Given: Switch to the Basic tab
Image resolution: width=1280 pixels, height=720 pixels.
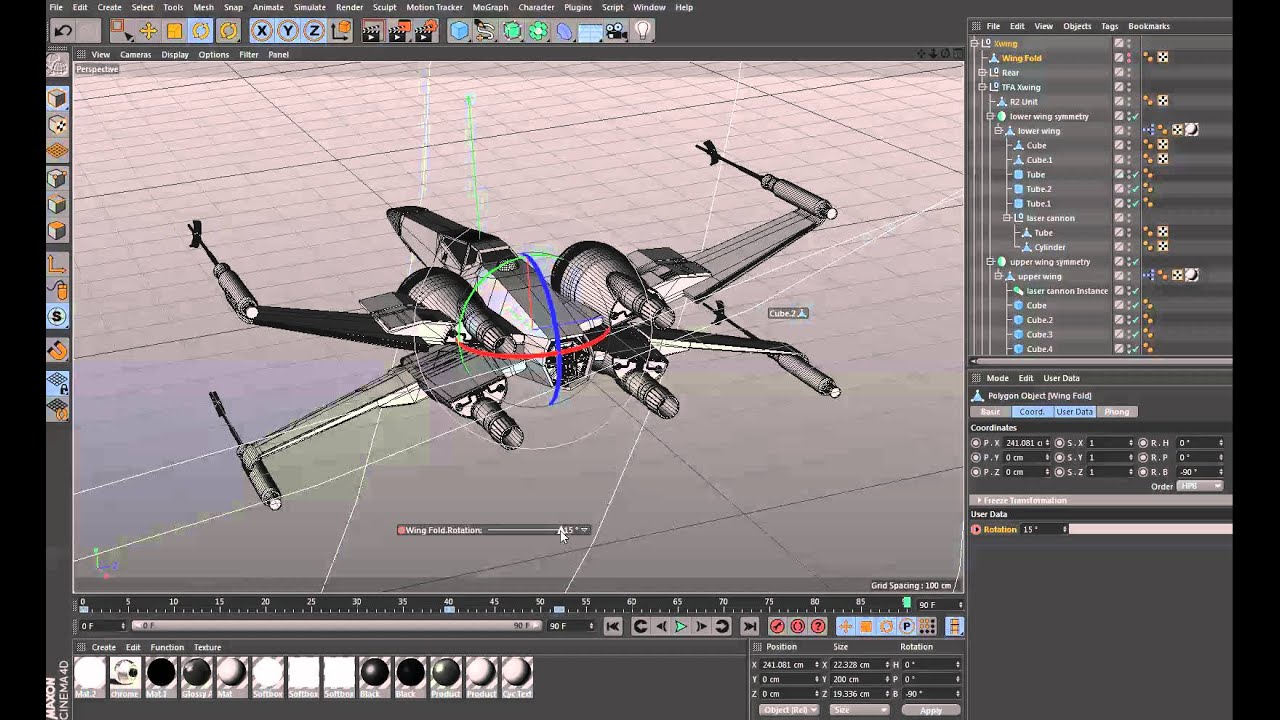Looking at the screenshot, I should click(x=990, y=412).
